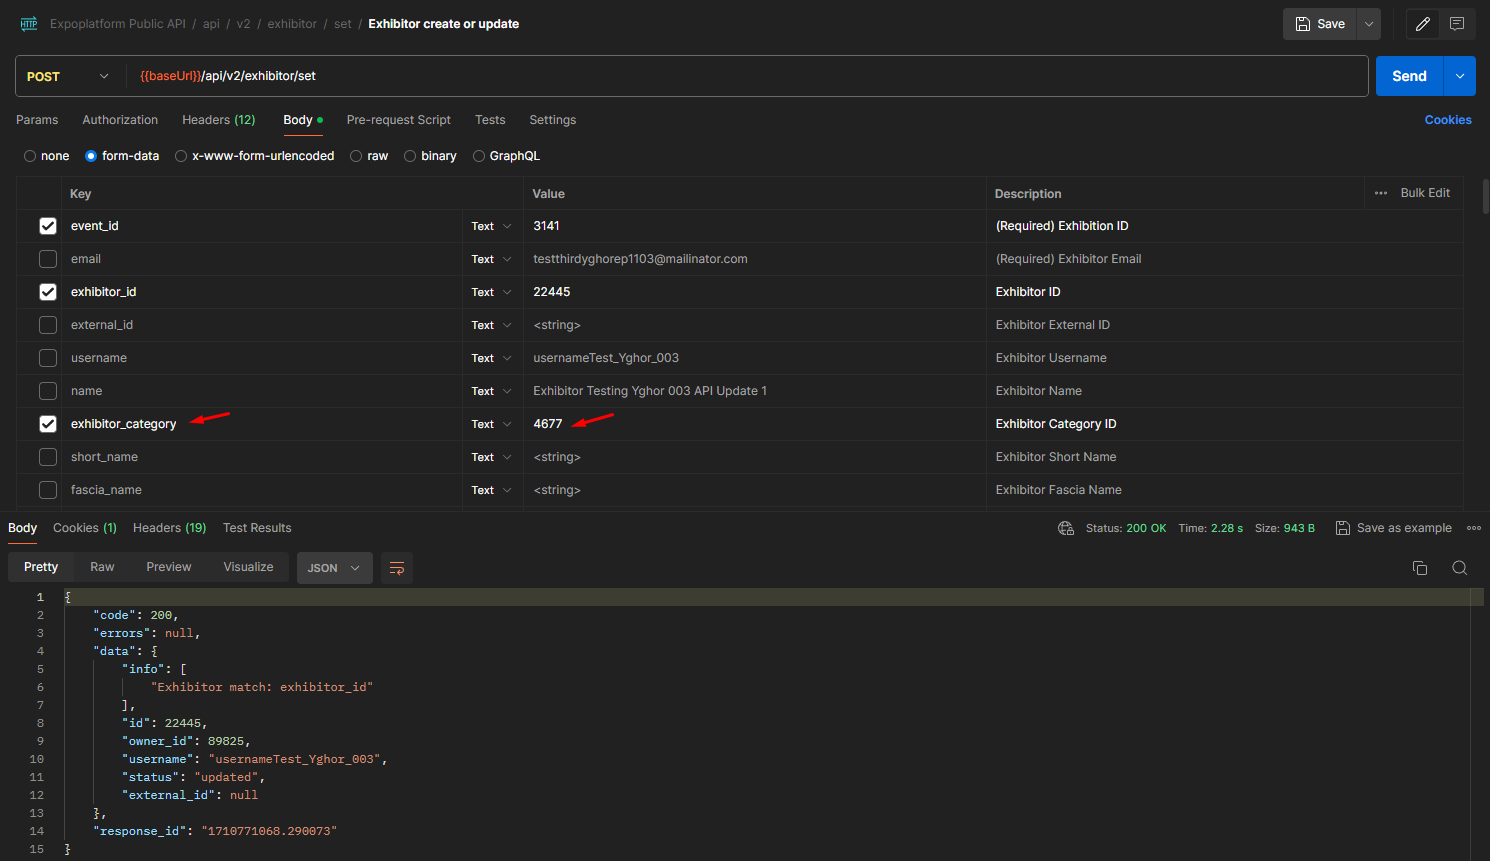1490x861 pixels.
Task: Open the comments icon
Action: click(x=1457, y=24)
